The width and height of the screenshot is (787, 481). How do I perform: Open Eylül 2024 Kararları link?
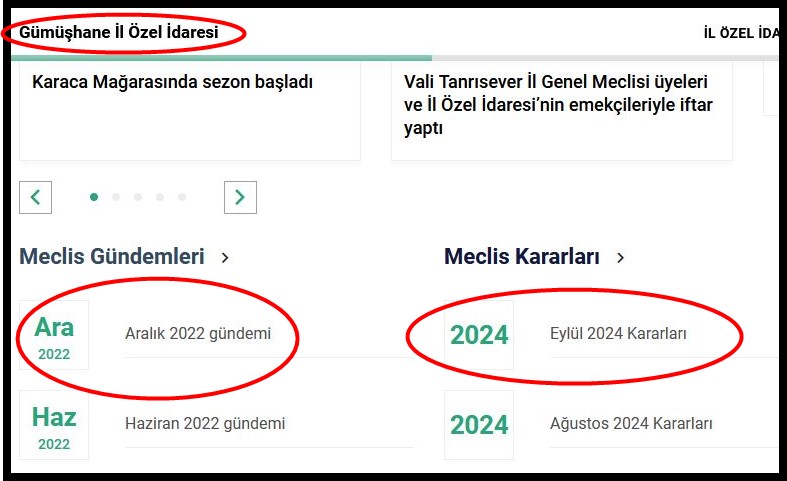[618, 334]
